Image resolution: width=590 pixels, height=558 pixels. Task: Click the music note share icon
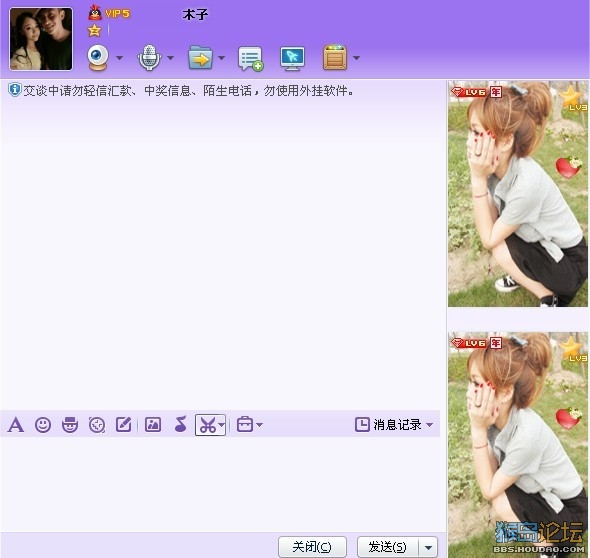pos(181,424)
